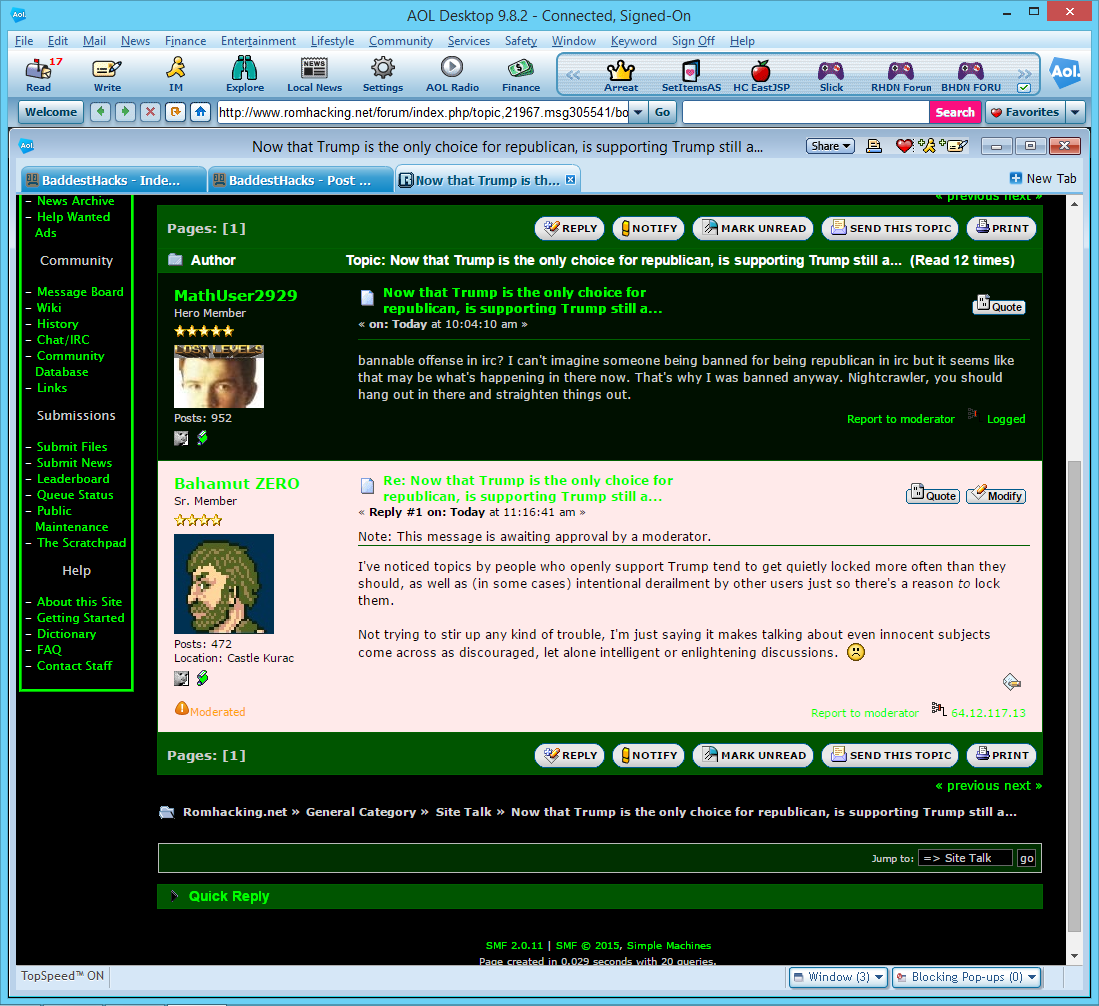Click in the AOL search input field
The width and height of the screenshot is (1099, 1006).
coord(805,112)
